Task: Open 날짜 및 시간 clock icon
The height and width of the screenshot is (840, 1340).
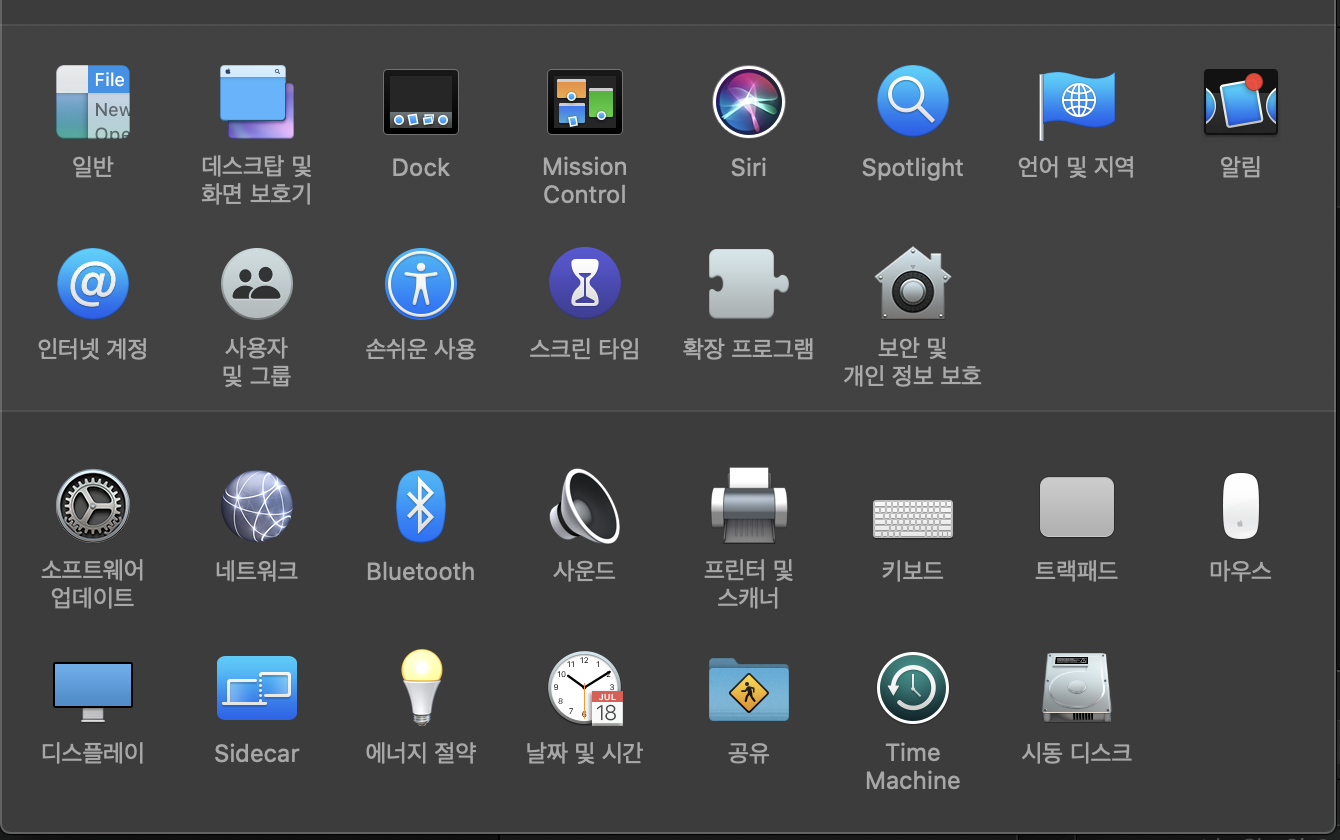Action: (585, 688)
